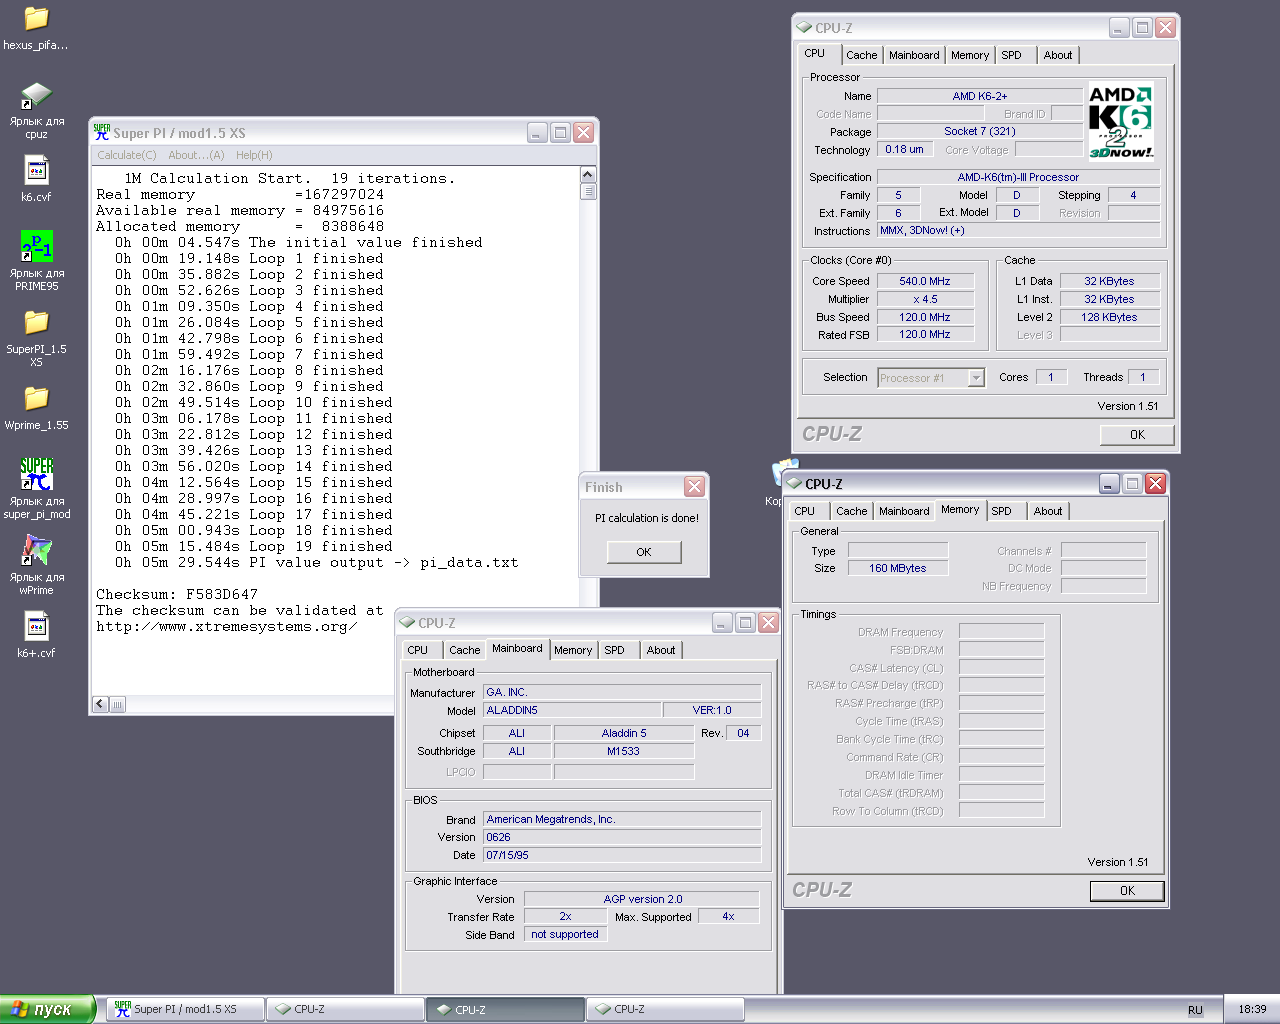The height and width of the screenshot is (1024, 1280).
Task: Open the k6.cvf file icon
Action: point(37,171)
